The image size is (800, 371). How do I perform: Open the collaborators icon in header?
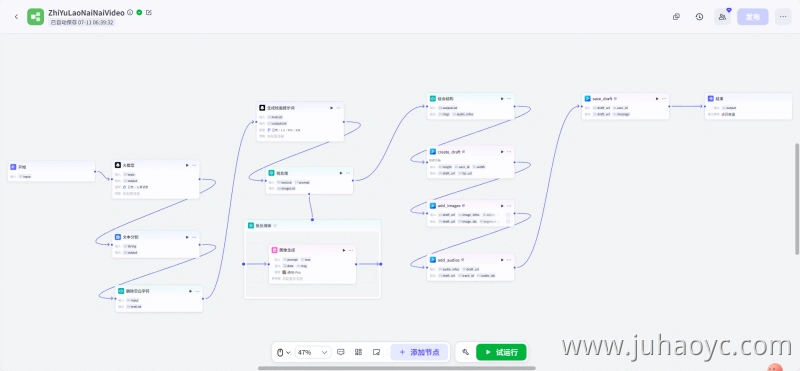[722, 17]
